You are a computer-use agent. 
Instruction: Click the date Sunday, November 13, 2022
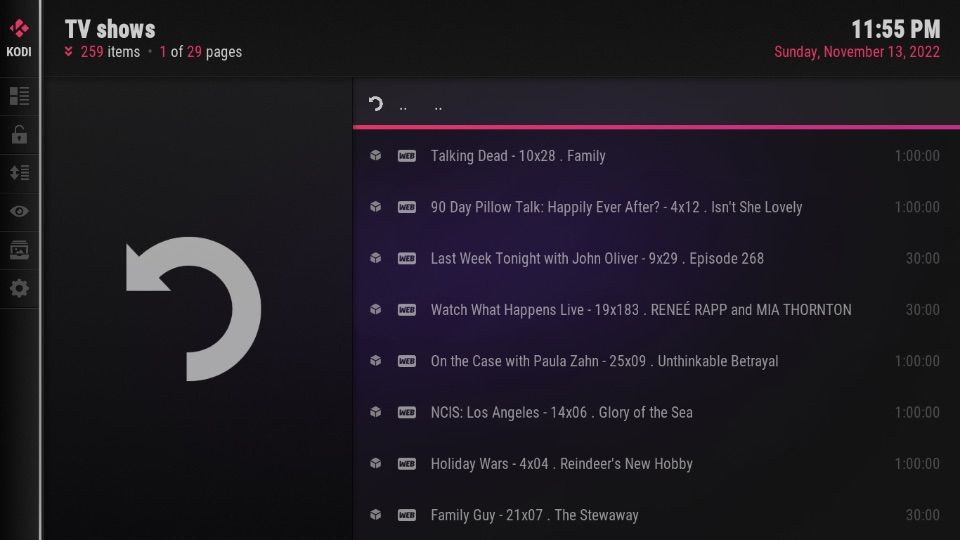tap(857, 52)
